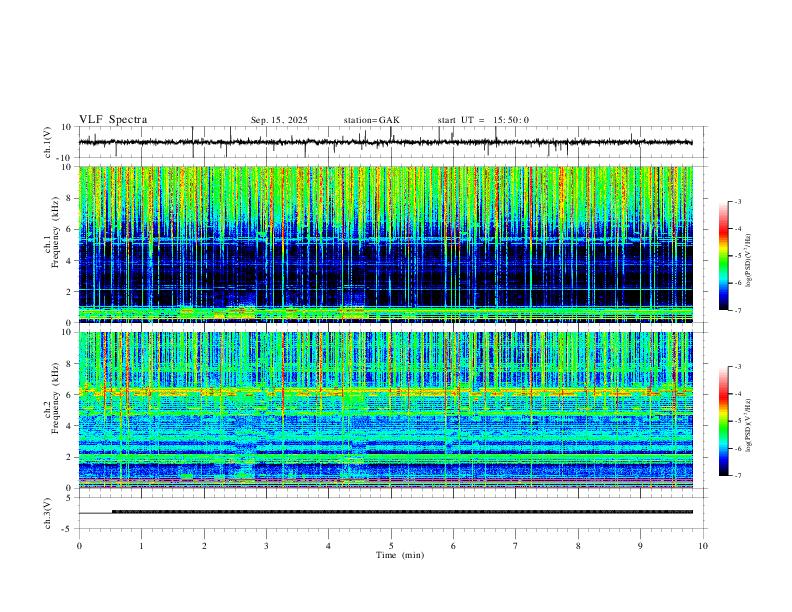Viewport: 792px width, 612px height.
Task: Click the ch.2 'Frequency (kHz)' axis label
Action: click(x=55, y=398)
